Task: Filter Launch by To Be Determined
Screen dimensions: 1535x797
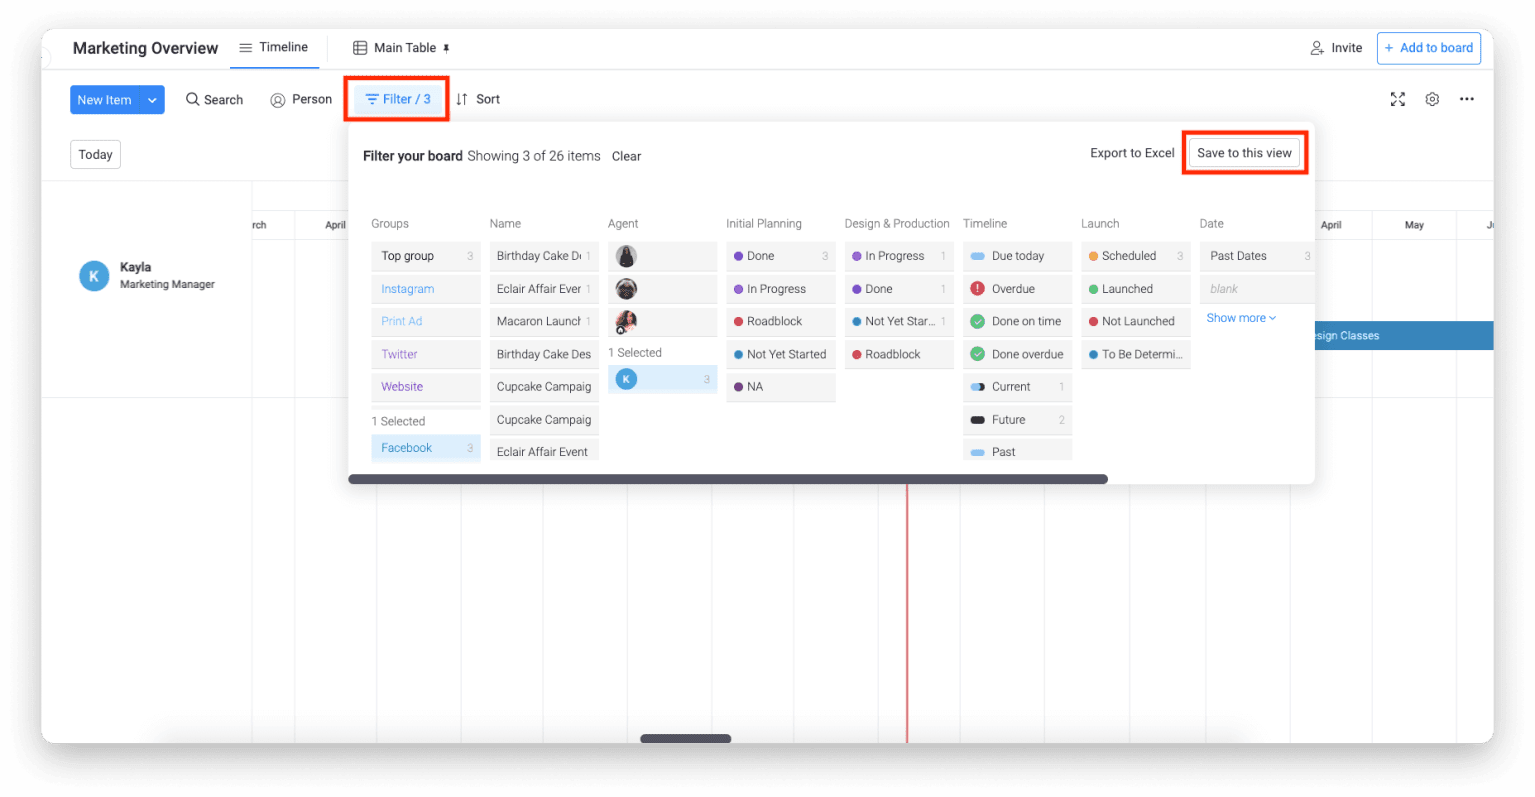Action: [x=1136, y=354]
